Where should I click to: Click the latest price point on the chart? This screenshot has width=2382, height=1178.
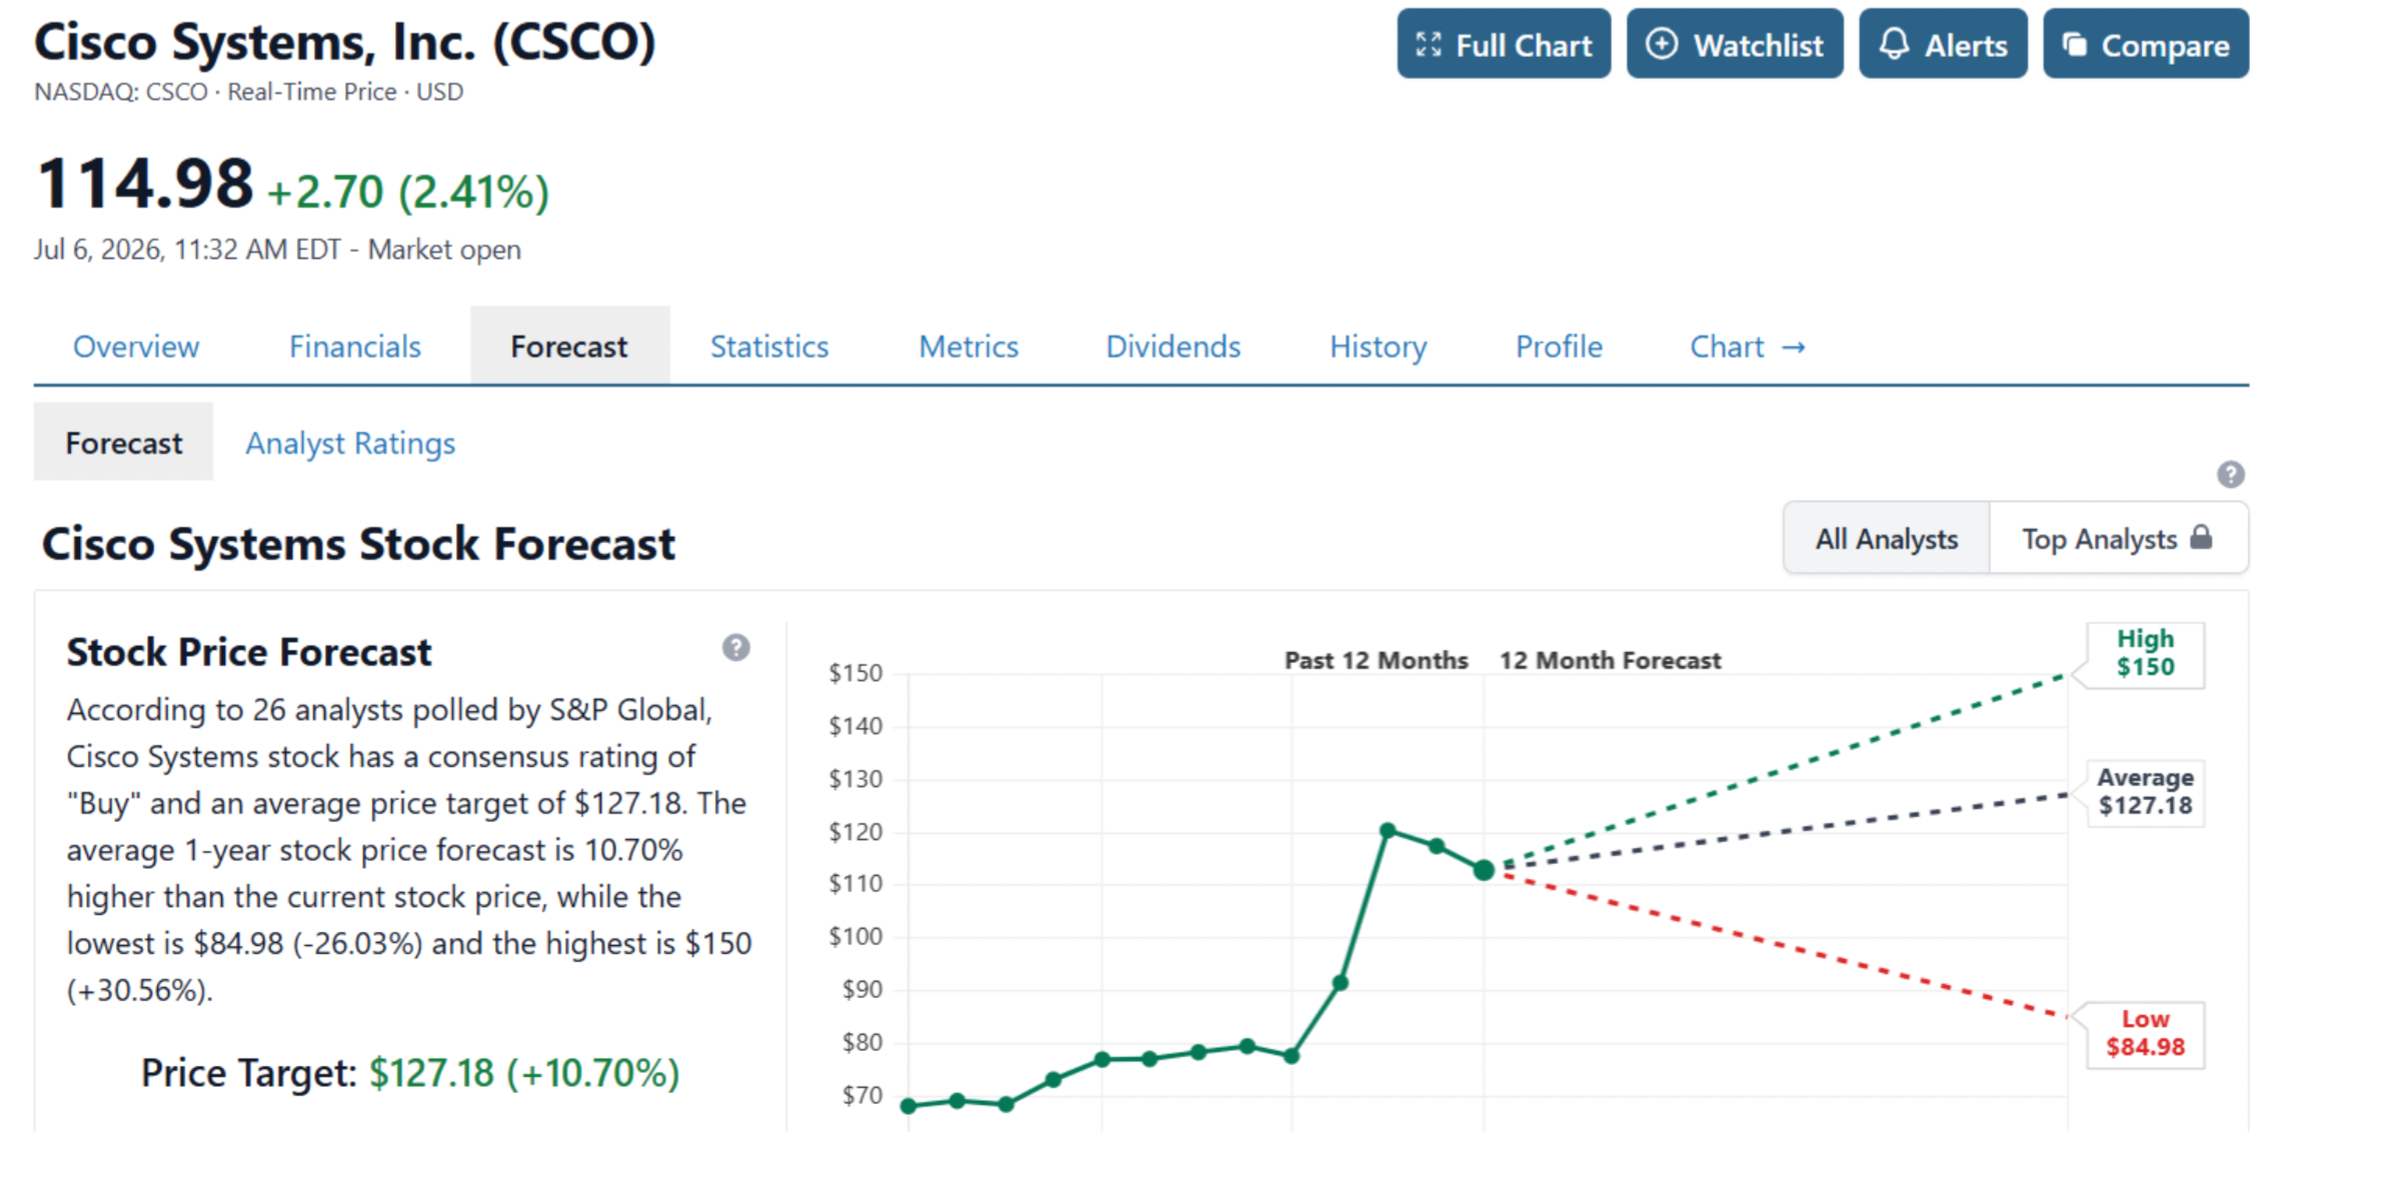click(x=1484, y=871)
